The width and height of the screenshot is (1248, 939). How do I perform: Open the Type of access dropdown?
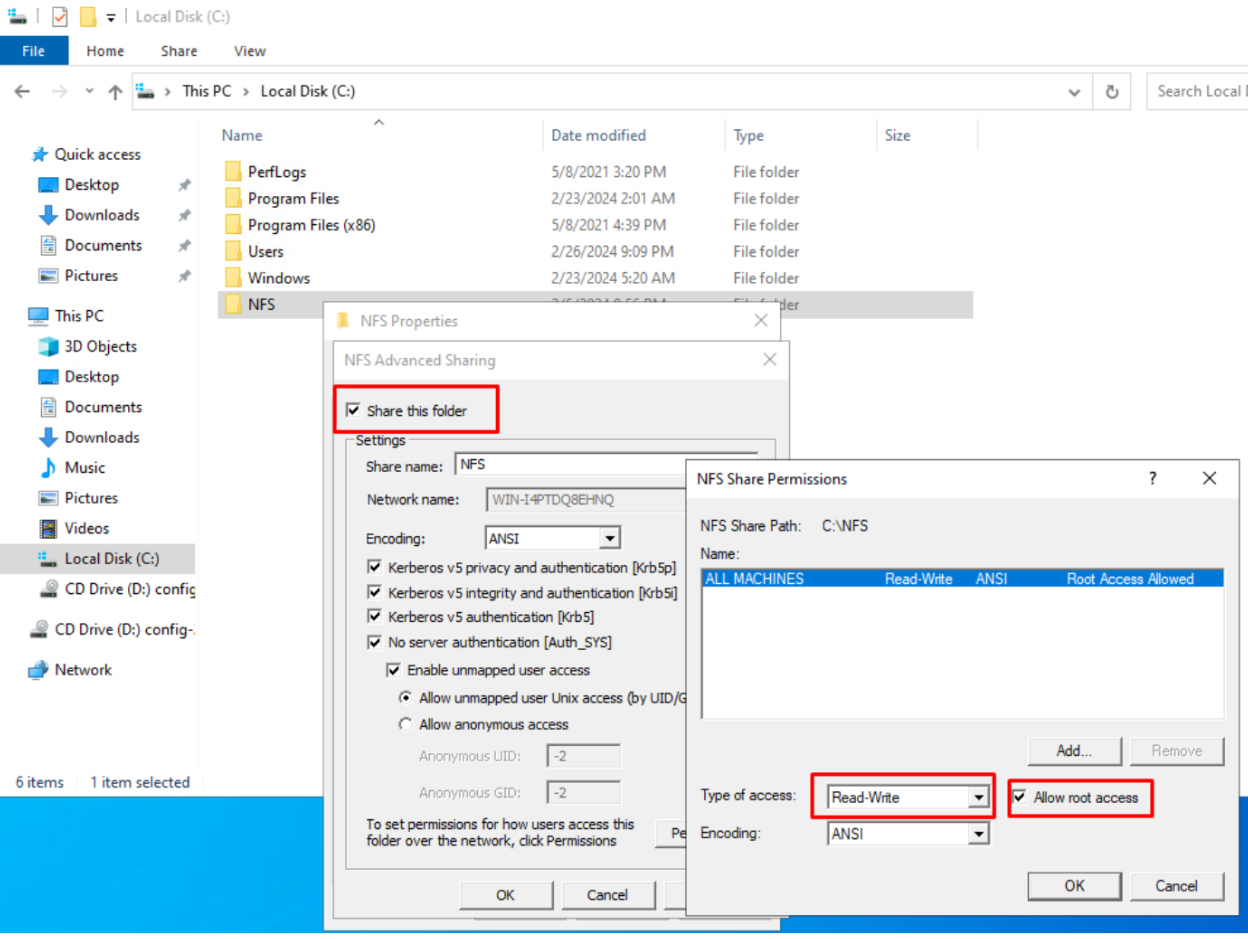tap(978, 797)
